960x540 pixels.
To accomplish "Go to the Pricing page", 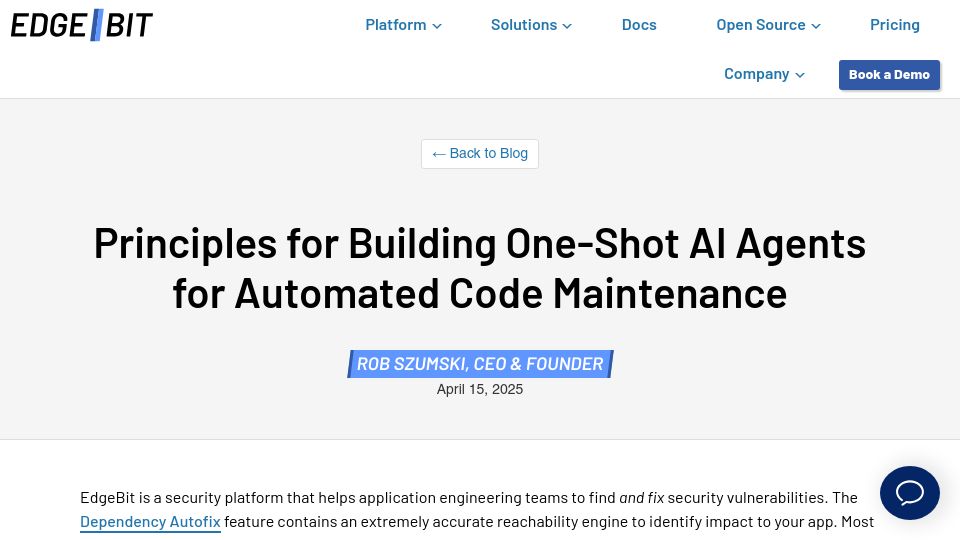I will click(894, 25).
